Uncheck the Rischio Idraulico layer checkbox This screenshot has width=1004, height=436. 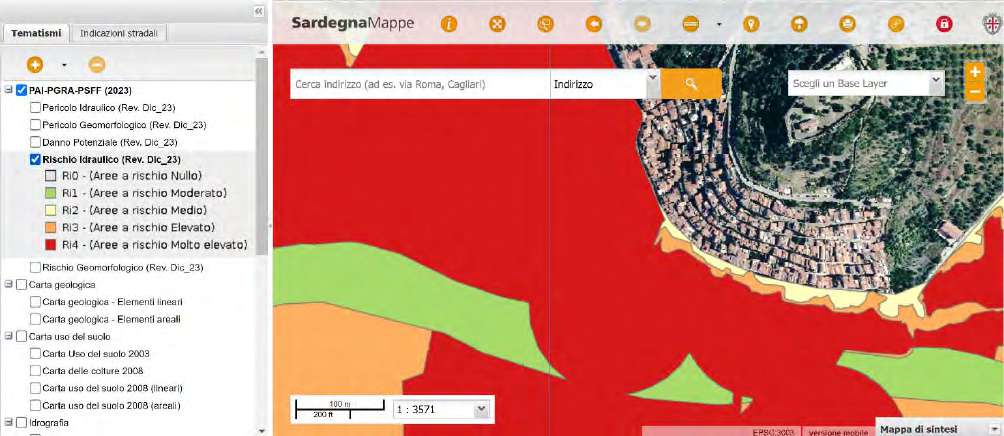(36, 159)
